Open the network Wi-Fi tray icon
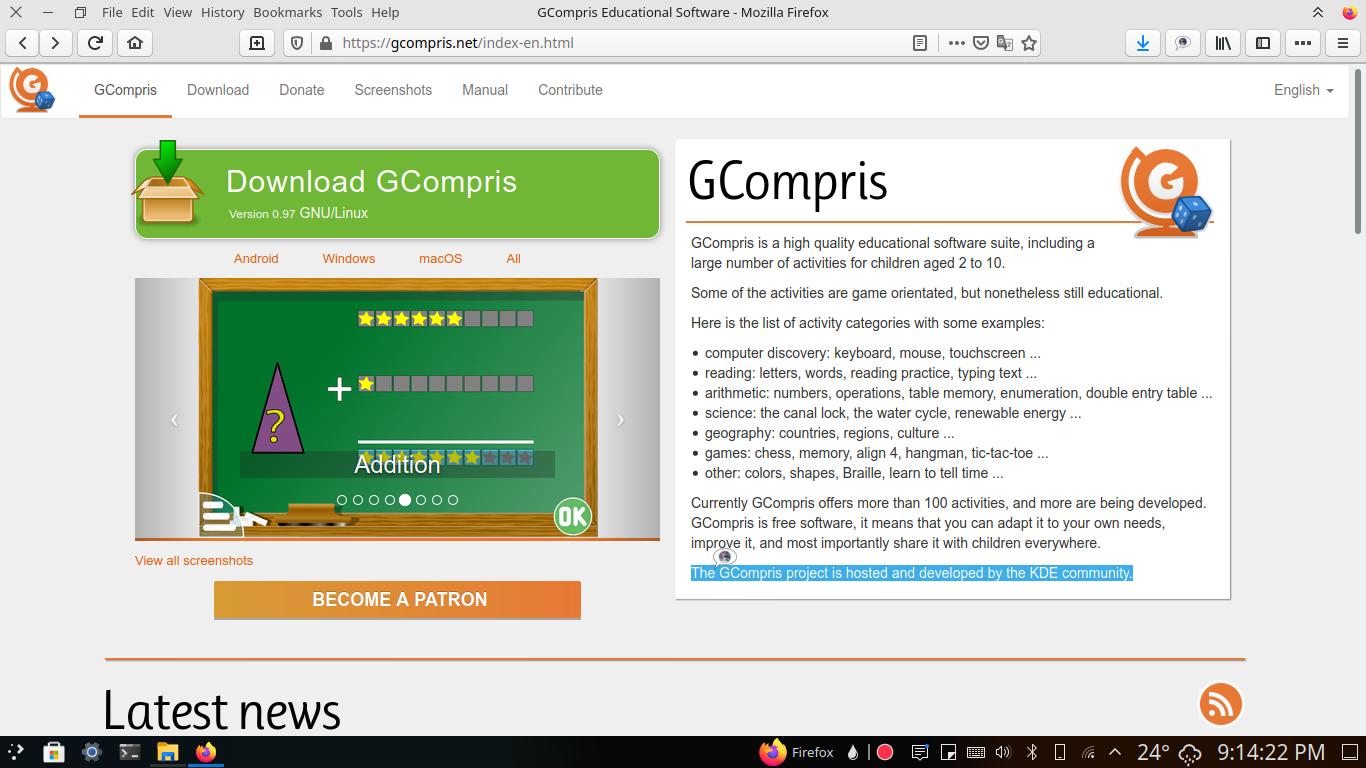The width and height of the screenshot is (1366, 768). (x=1089, y=752)
